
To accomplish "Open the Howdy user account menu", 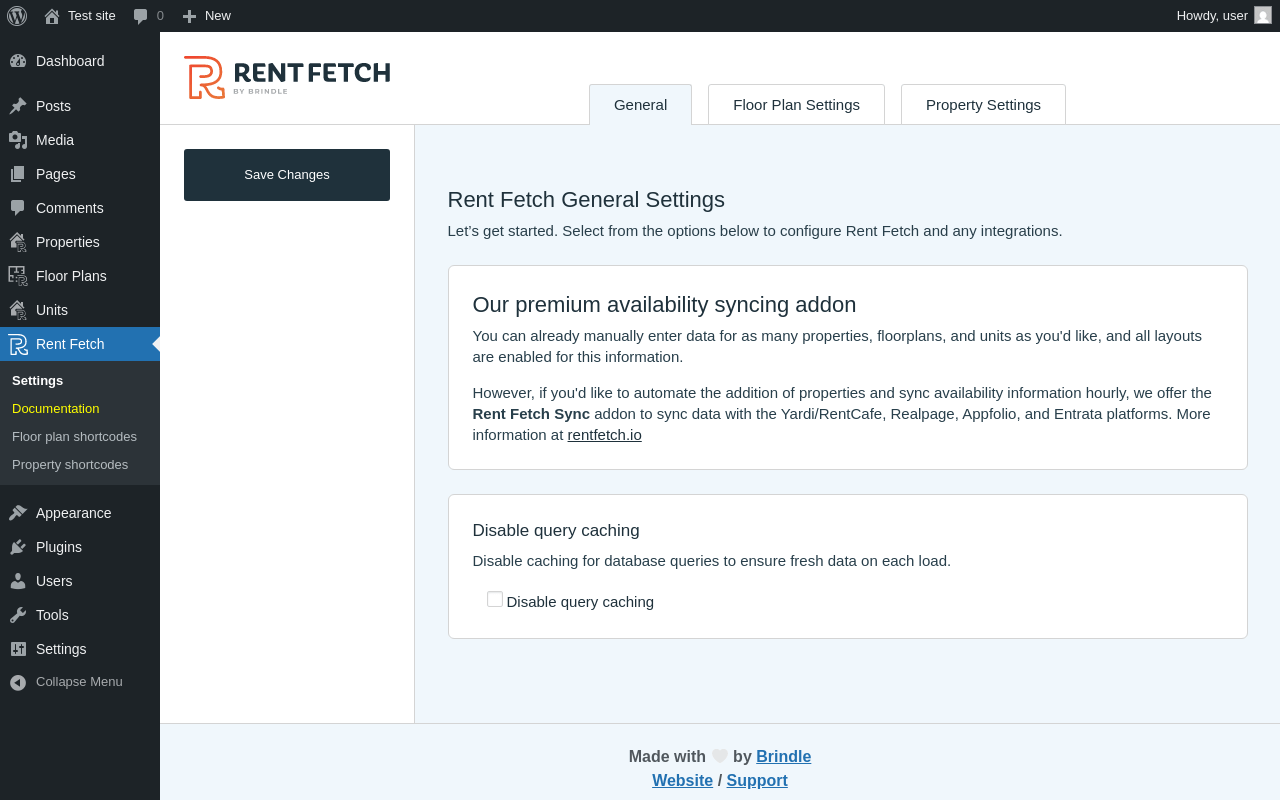I will (x=1223, y=16).
